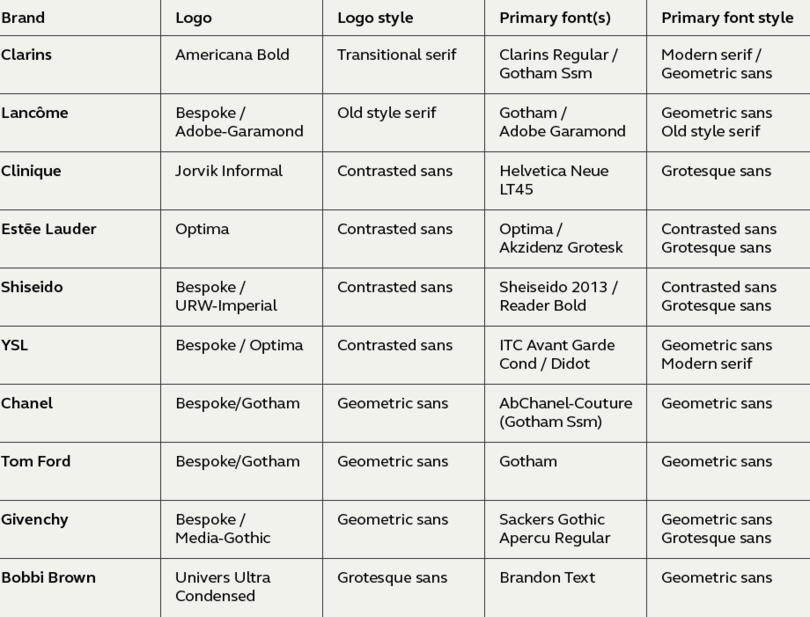Select the Americana Bold logo cell
The width and height of the screenshot is (810, 617).
241,65
